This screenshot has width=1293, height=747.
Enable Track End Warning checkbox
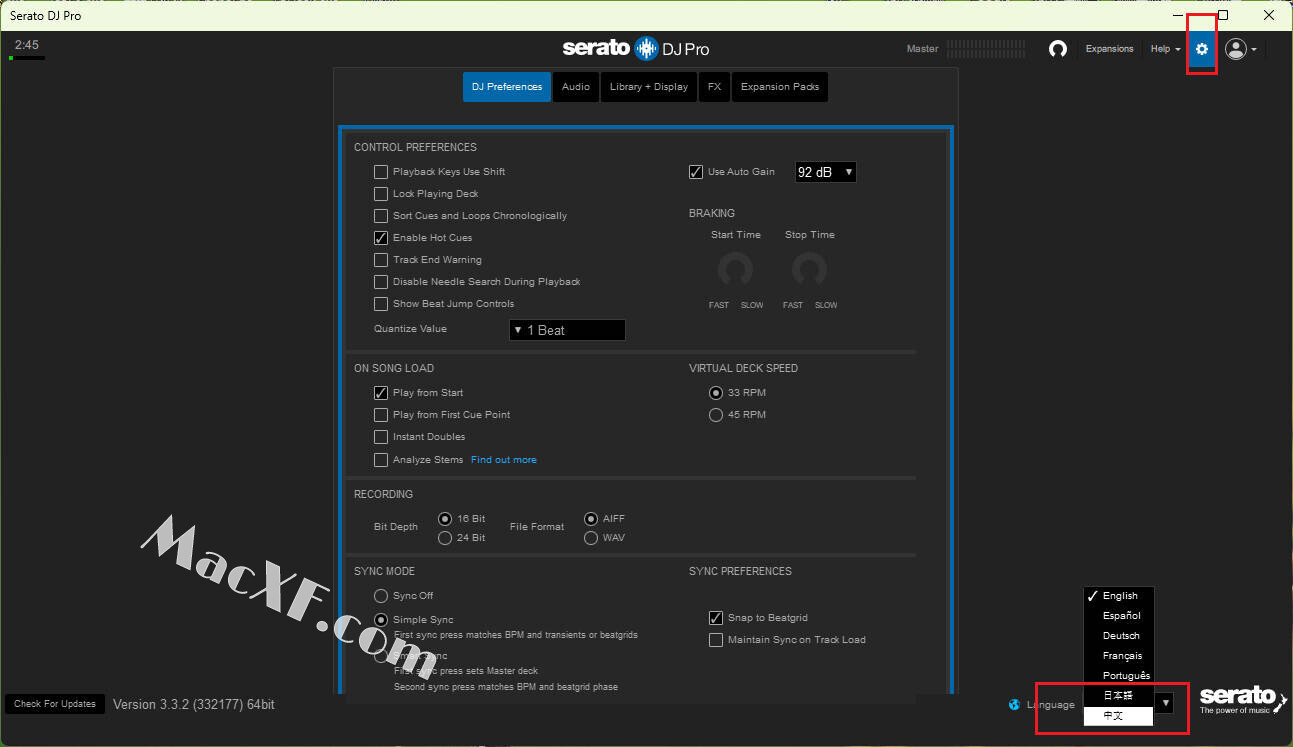(x=381, y=260)
